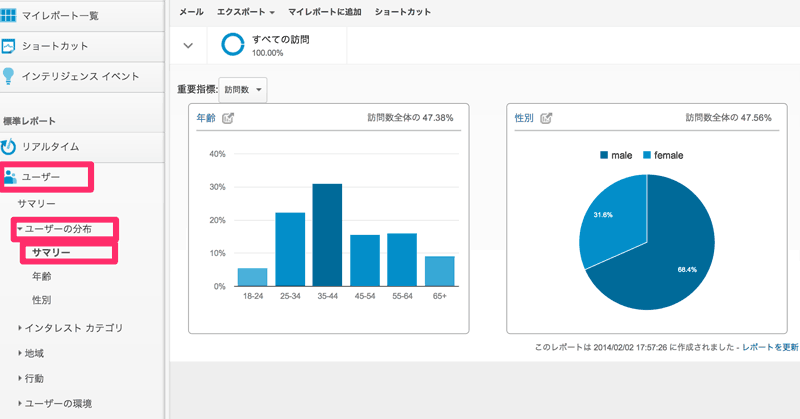Click the male legend color swatch

604,155
